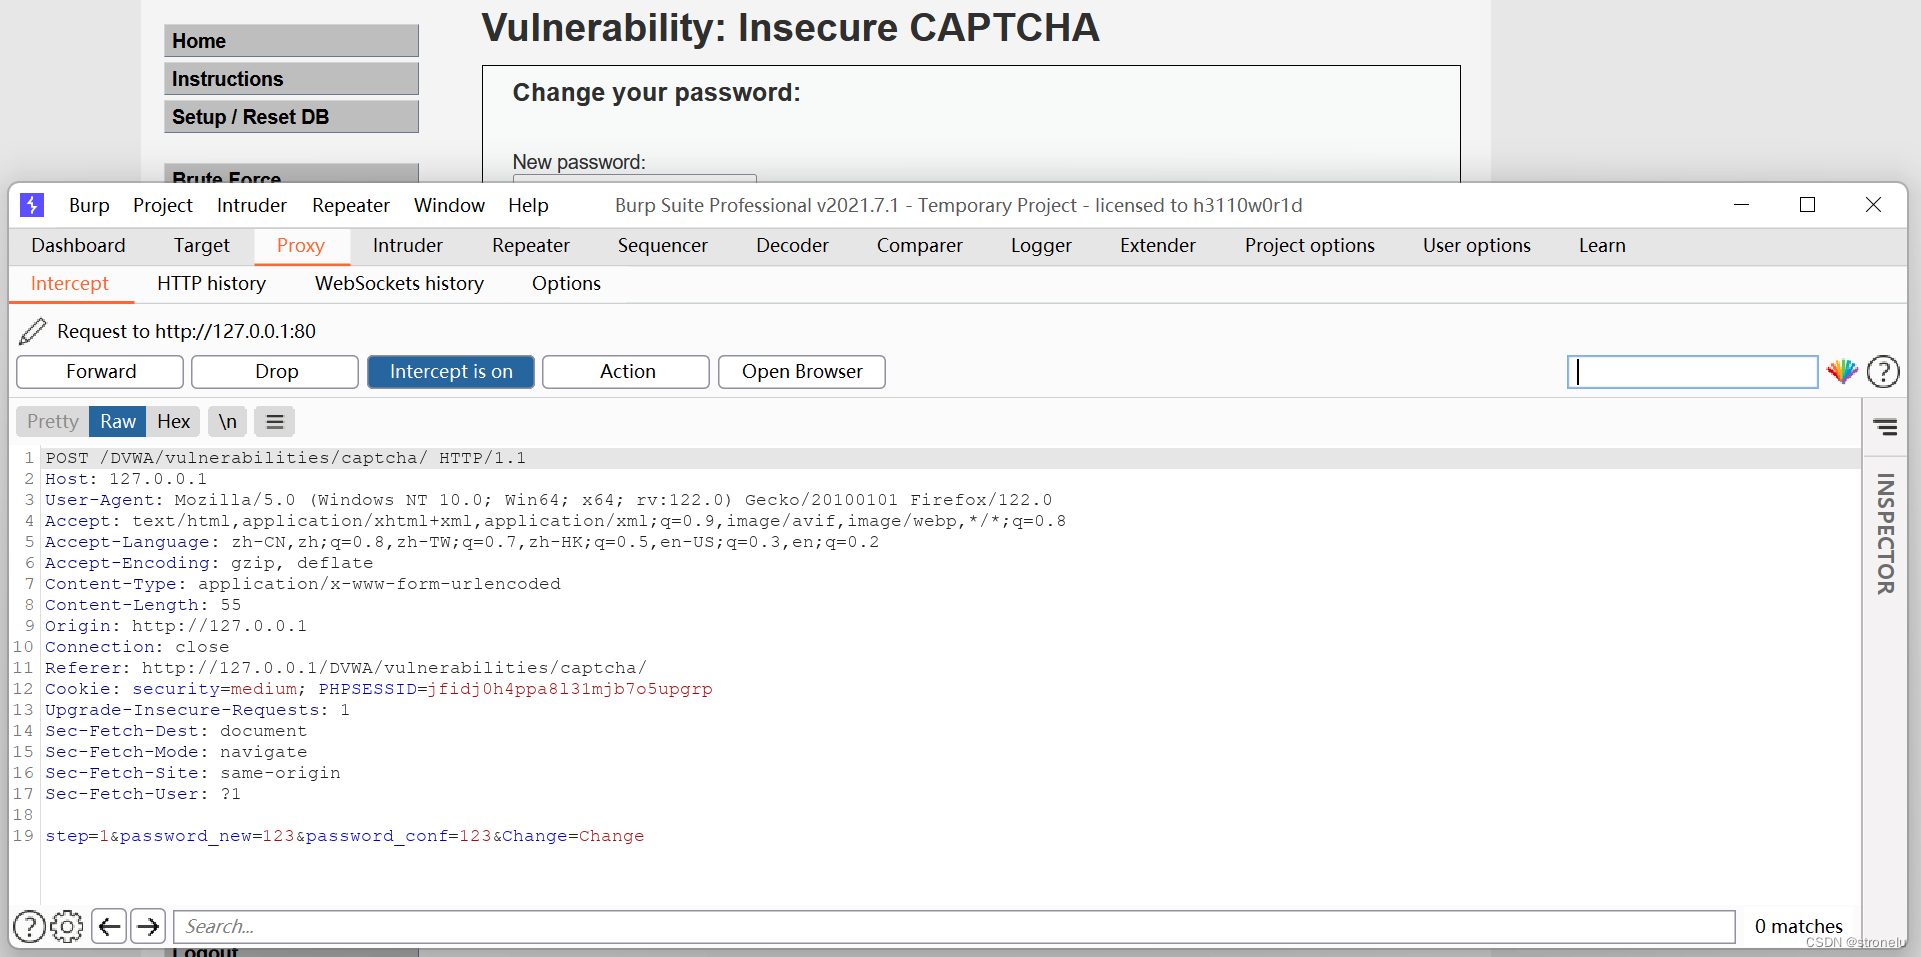Open the editor options hamburger menu
The width and height of the screenshot is (1921, 957).
[275, 422]
